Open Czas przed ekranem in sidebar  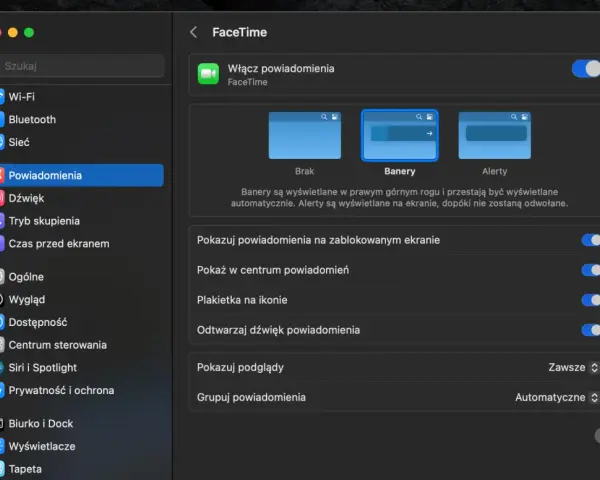82,243
